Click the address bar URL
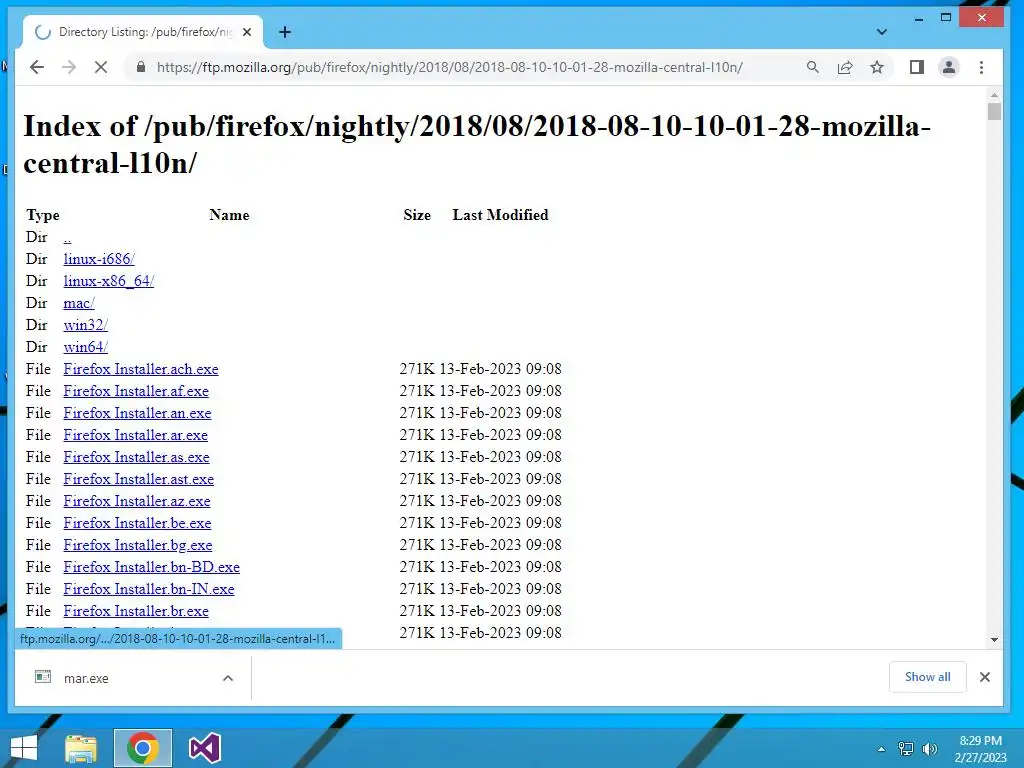Viewport: 1024px width, 768px height. pyautogui.click(x=449, y=67)
